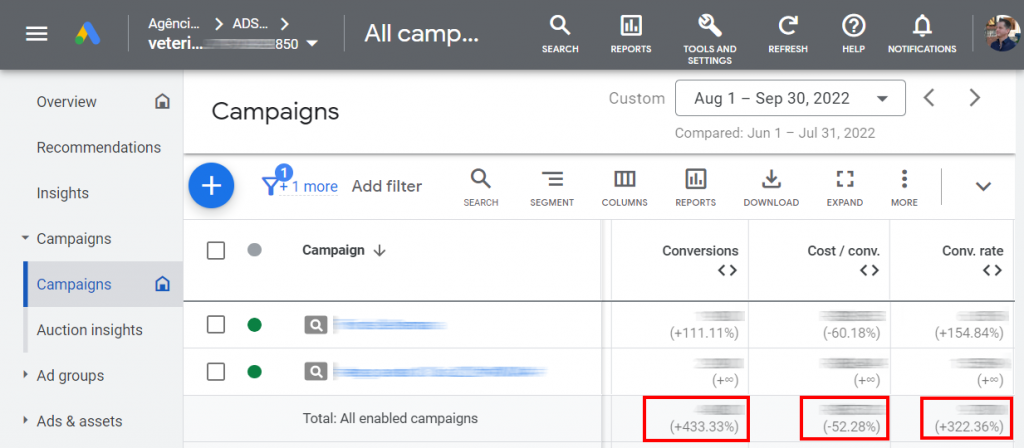Open Auction insights in sidebar
1024x448 pixels.
[x=89, y=330]
